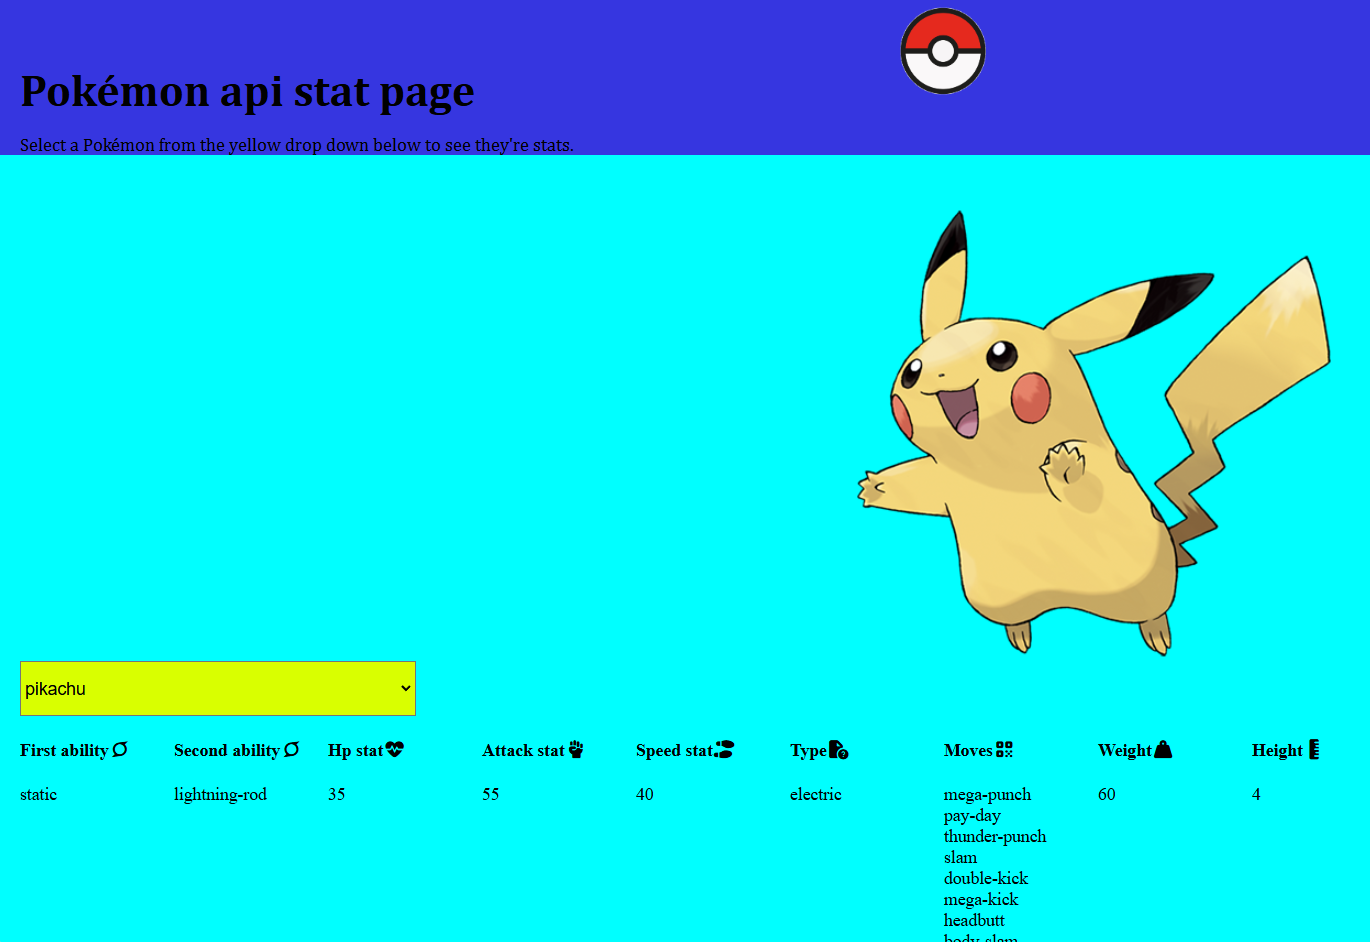1370x942 pixels.
Task: Click the 'pay-day' move
Action: click(x=972, y=815)
